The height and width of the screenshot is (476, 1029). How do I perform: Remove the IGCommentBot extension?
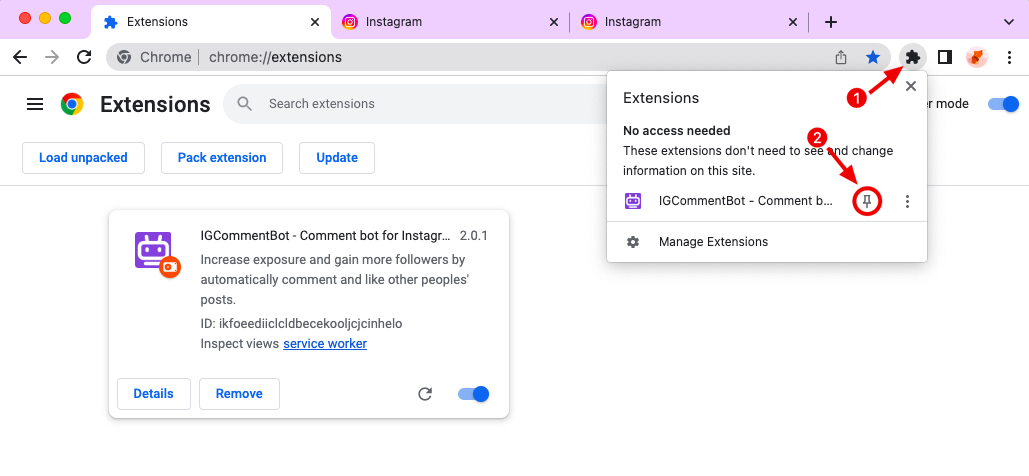[240, 393]
